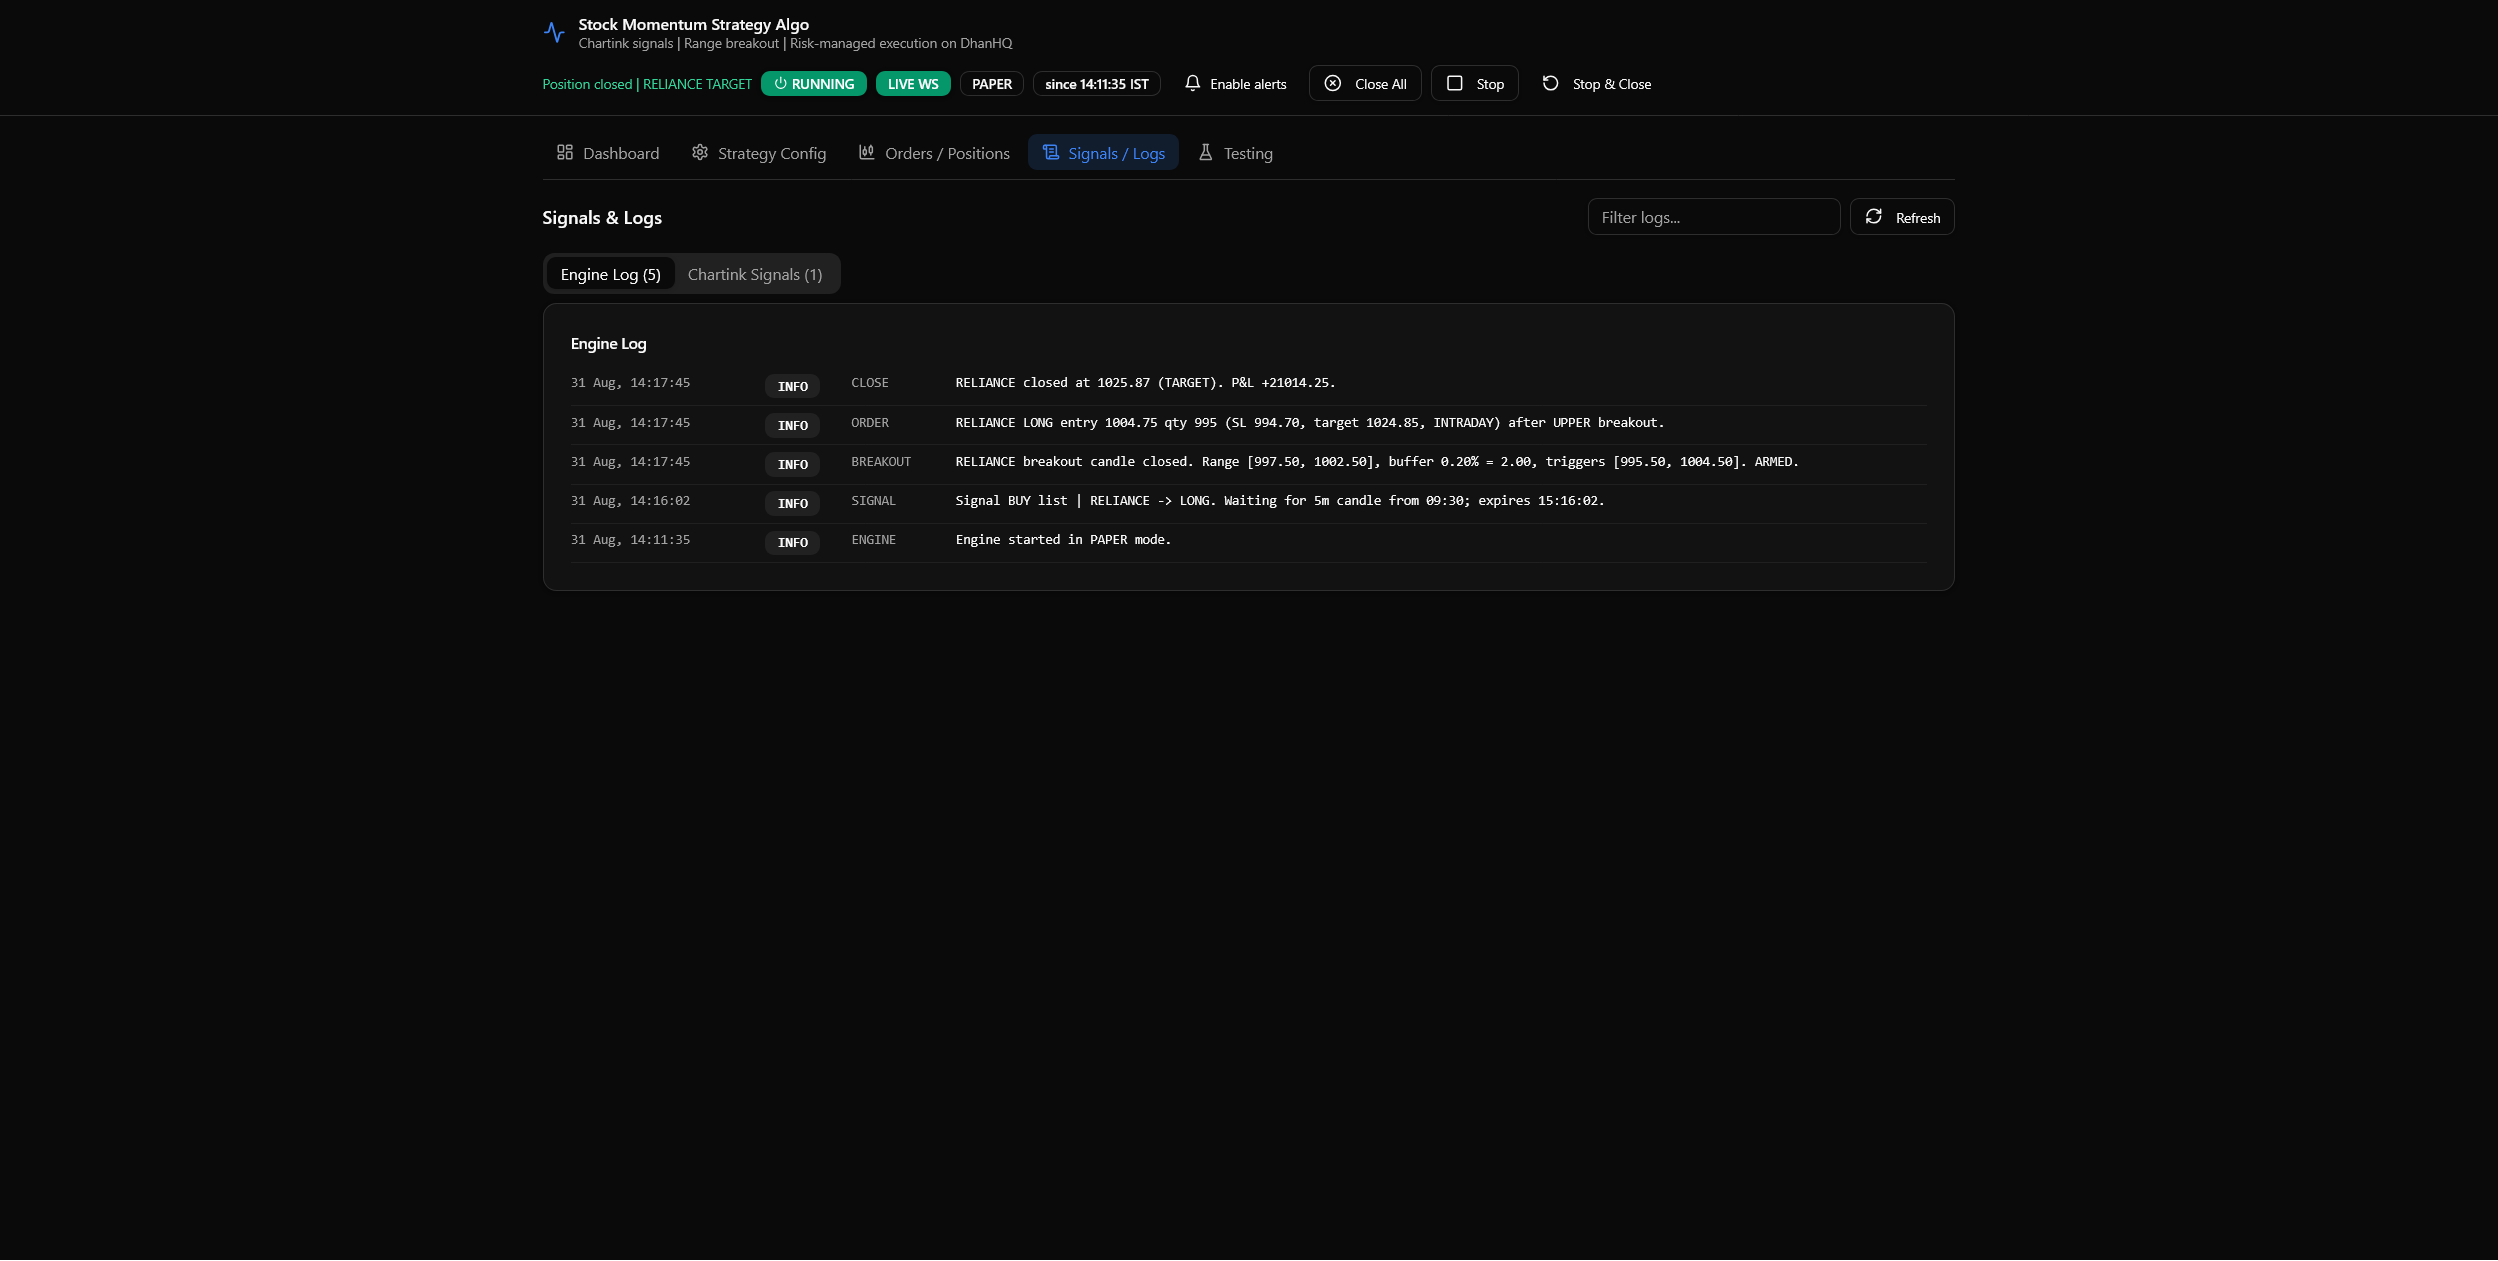
Task: Focus the Filter logs input field
Action: tap(1714, 217)
